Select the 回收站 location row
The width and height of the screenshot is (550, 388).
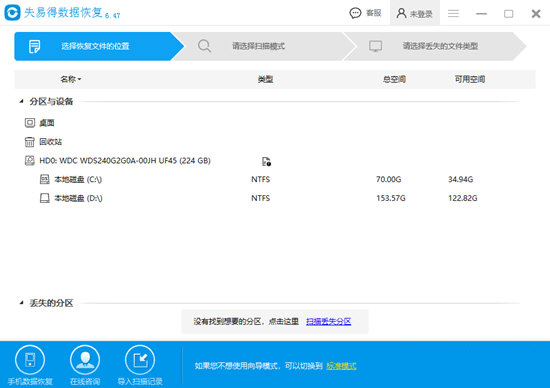tap(275, 142)
